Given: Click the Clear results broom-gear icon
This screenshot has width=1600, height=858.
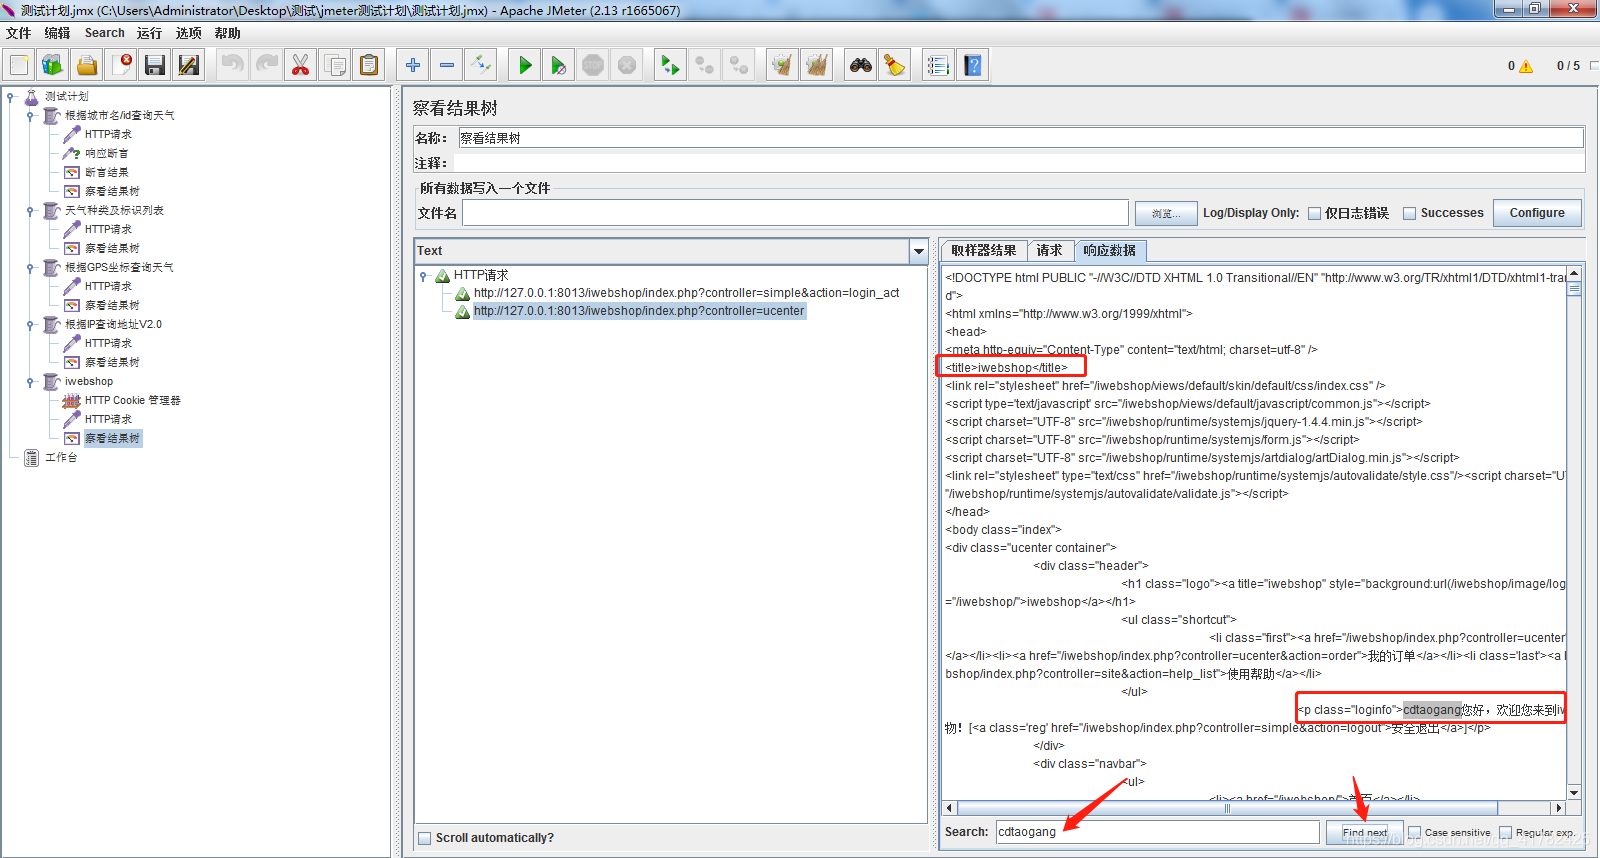Looking at the screenshot, I should [782, 65].
